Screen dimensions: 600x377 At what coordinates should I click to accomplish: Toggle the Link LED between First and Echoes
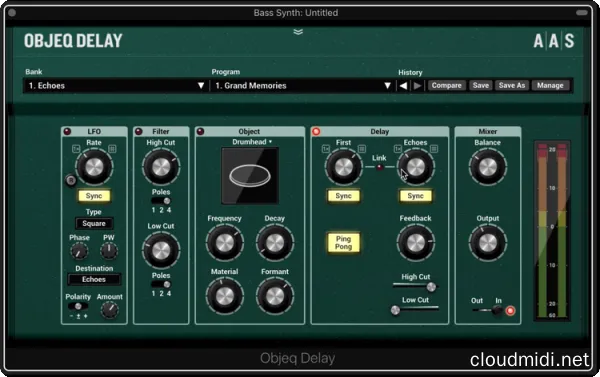pos(379,167)
